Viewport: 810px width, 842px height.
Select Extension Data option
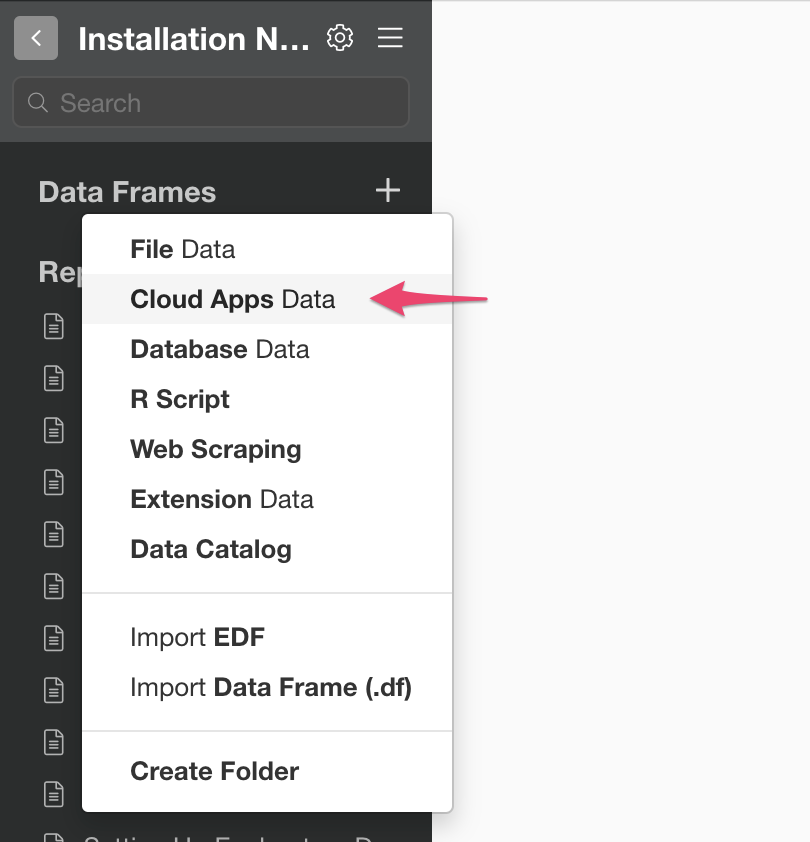coord(222,499)
